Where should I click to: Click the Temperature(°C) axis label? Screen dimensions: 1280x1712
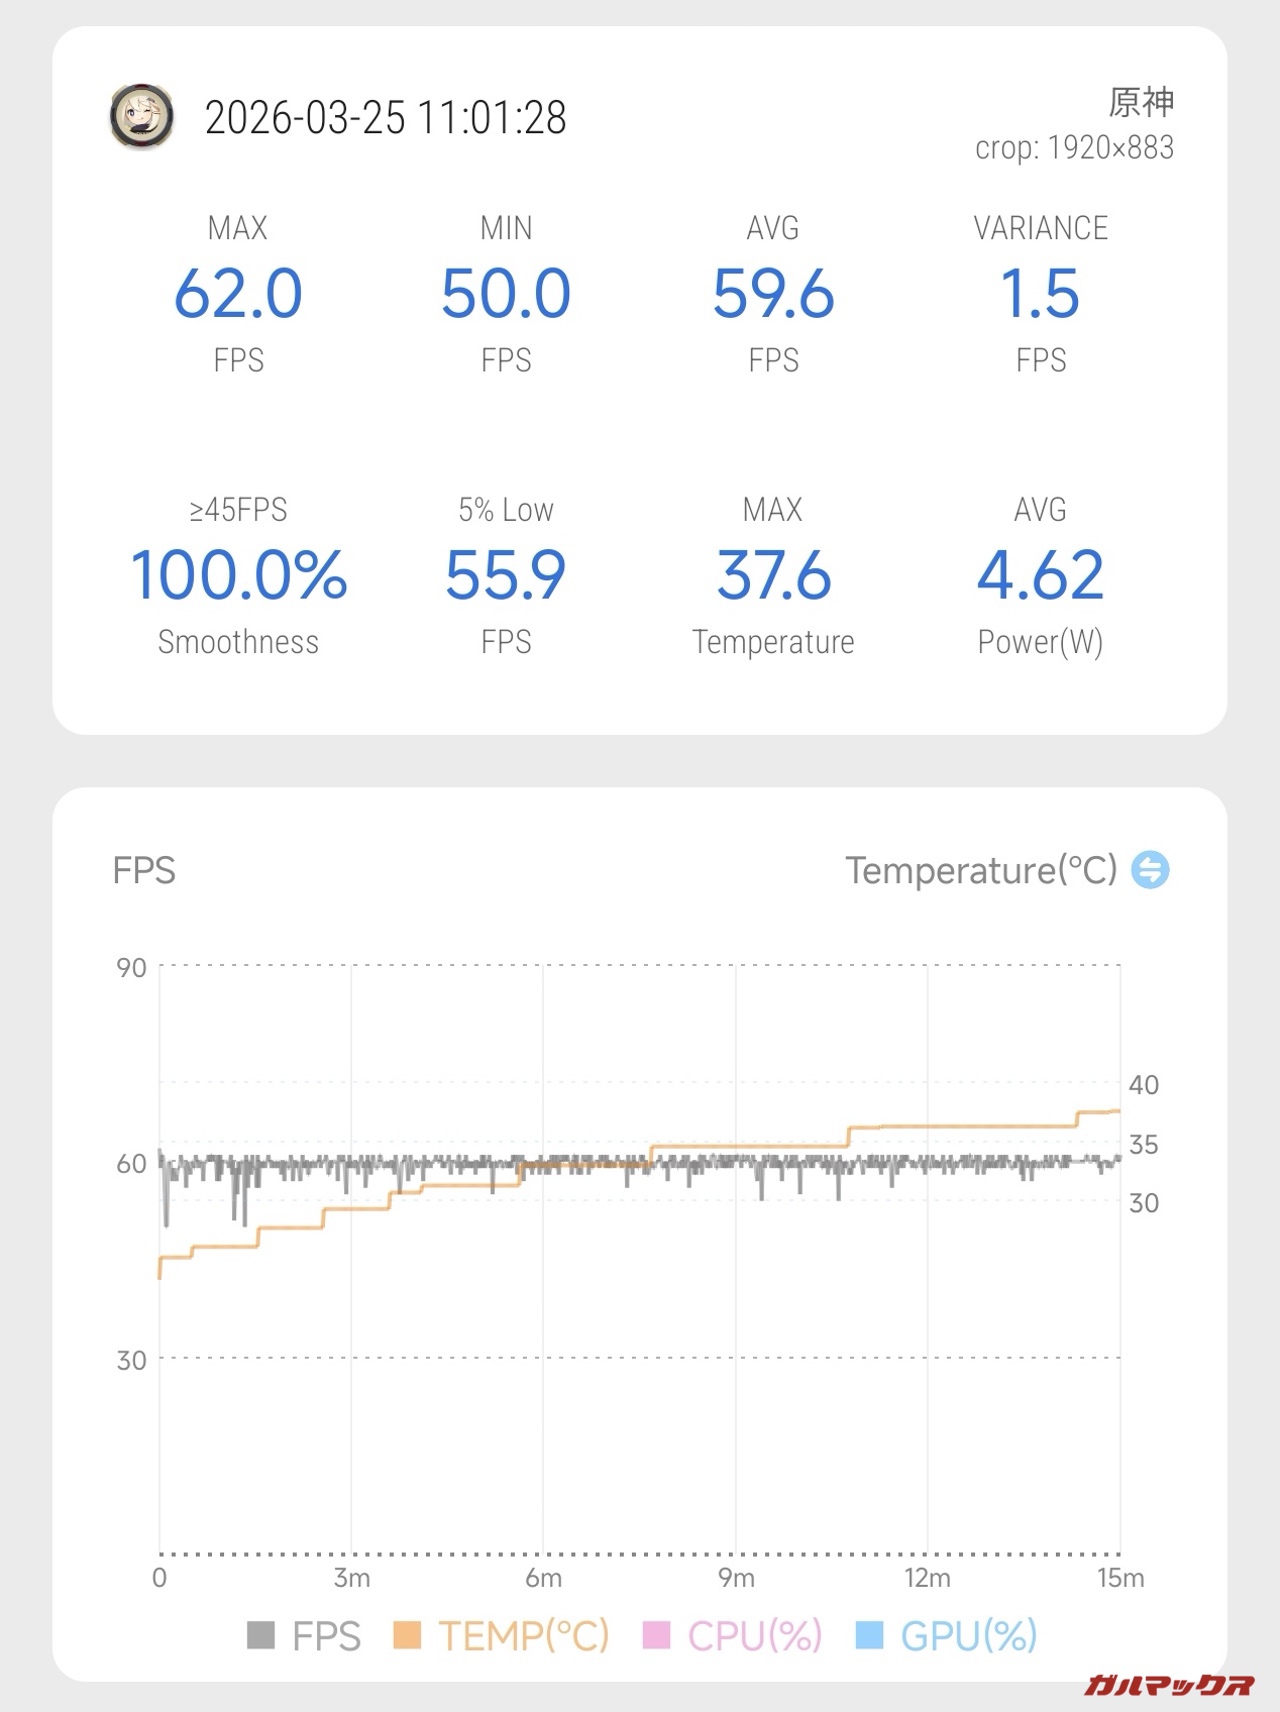981,870
